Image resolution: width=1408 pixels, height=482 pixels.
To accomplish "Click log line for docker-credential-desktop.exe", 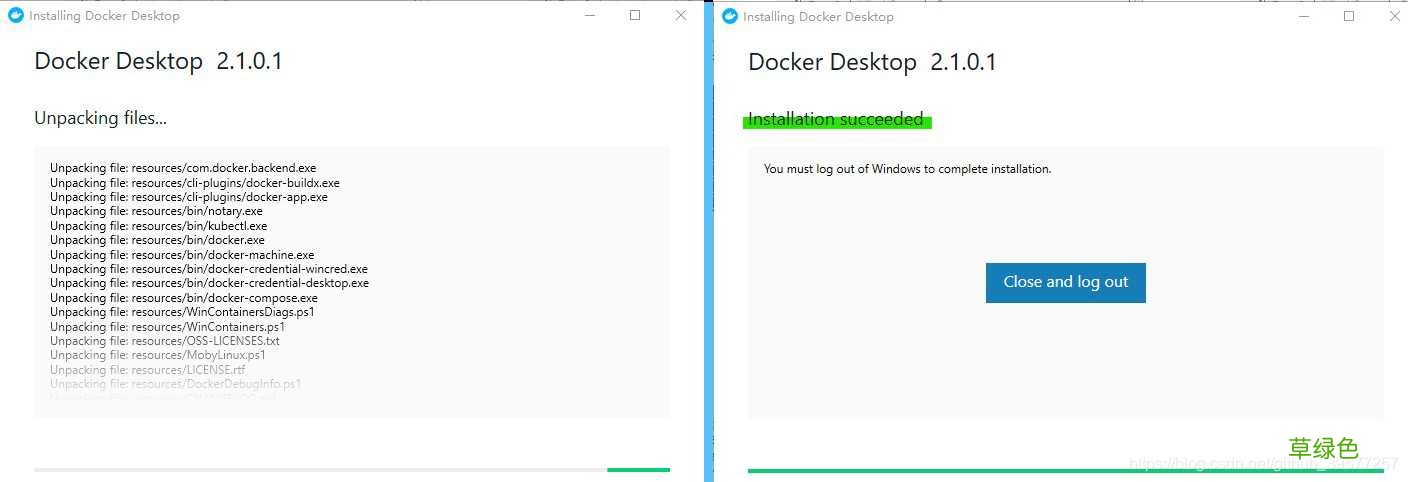I will click(209, 283).
